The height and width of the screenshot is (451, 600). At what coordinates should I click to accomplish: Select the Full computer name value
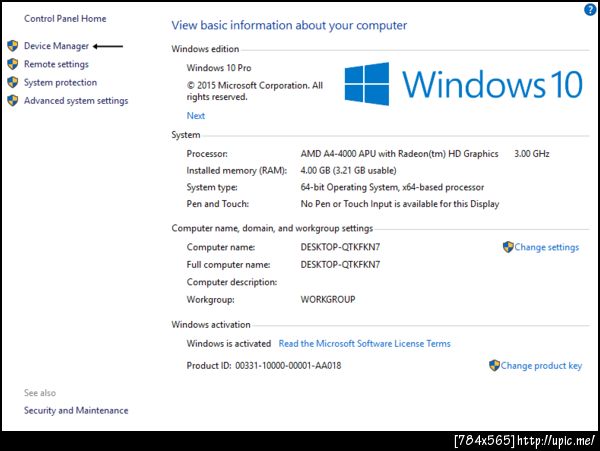point(340,265)
